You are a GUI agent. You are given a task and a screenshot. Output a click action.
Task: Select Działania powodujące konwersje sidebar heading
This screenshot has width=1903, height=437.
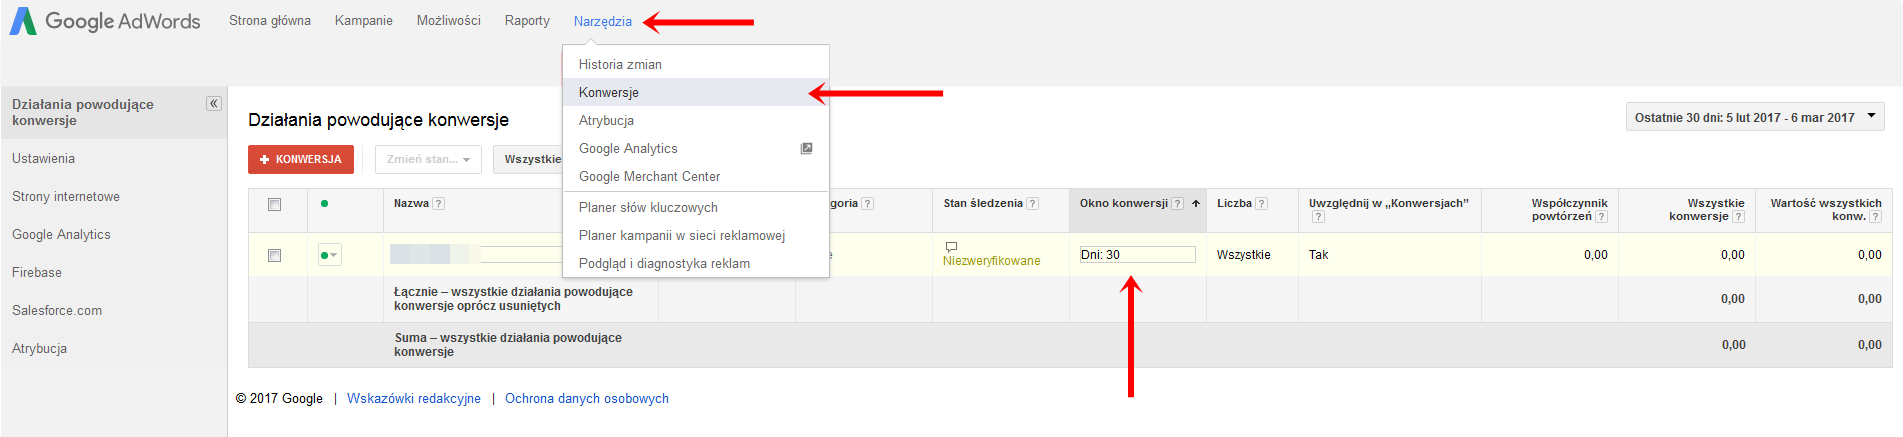click(x=83, y=112)
